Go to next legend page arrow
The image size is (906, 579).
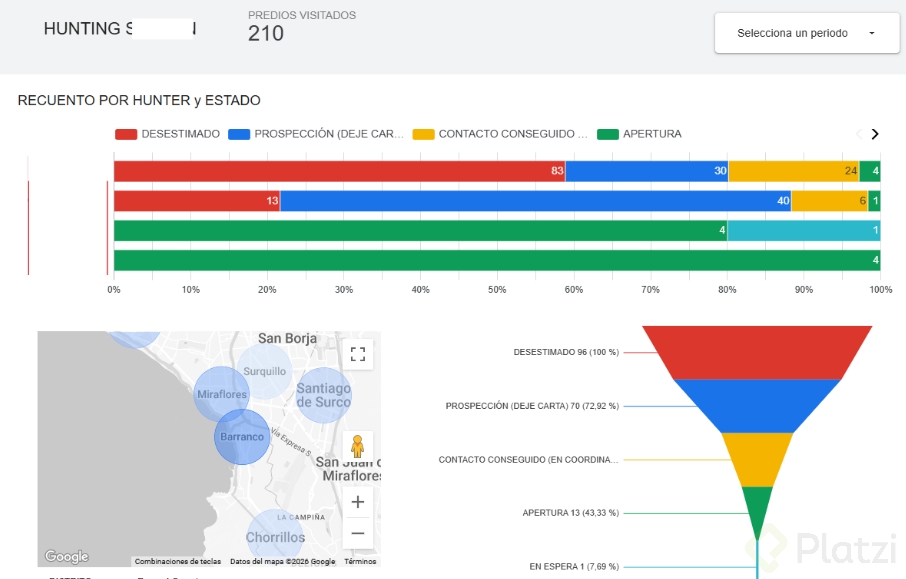[x=875, y=134]
